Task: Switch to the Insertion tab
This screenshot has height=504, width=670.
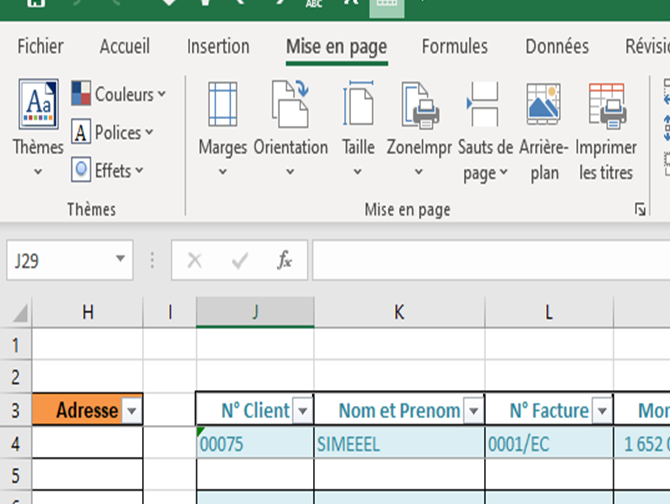Action: (218, 47)
